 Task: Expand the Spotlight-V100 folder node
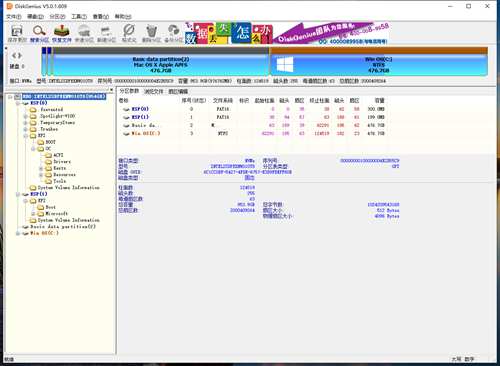coord(25,116)
